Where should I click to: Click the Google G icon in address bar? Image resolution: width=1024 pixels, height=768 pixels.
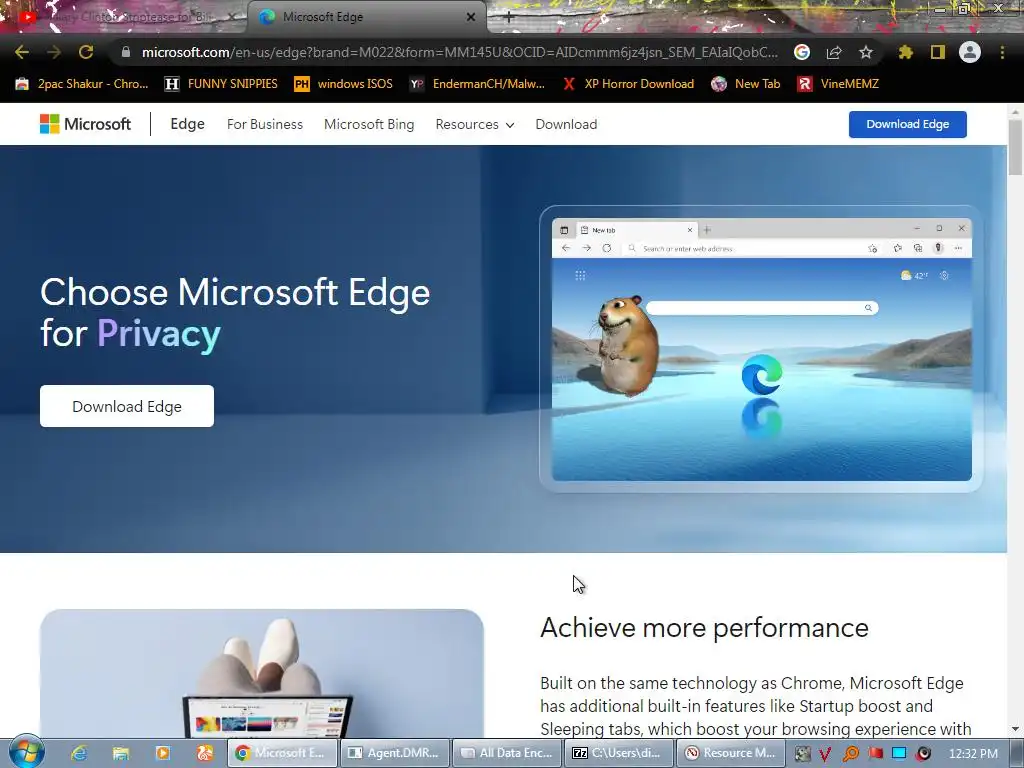pos(802,52)
